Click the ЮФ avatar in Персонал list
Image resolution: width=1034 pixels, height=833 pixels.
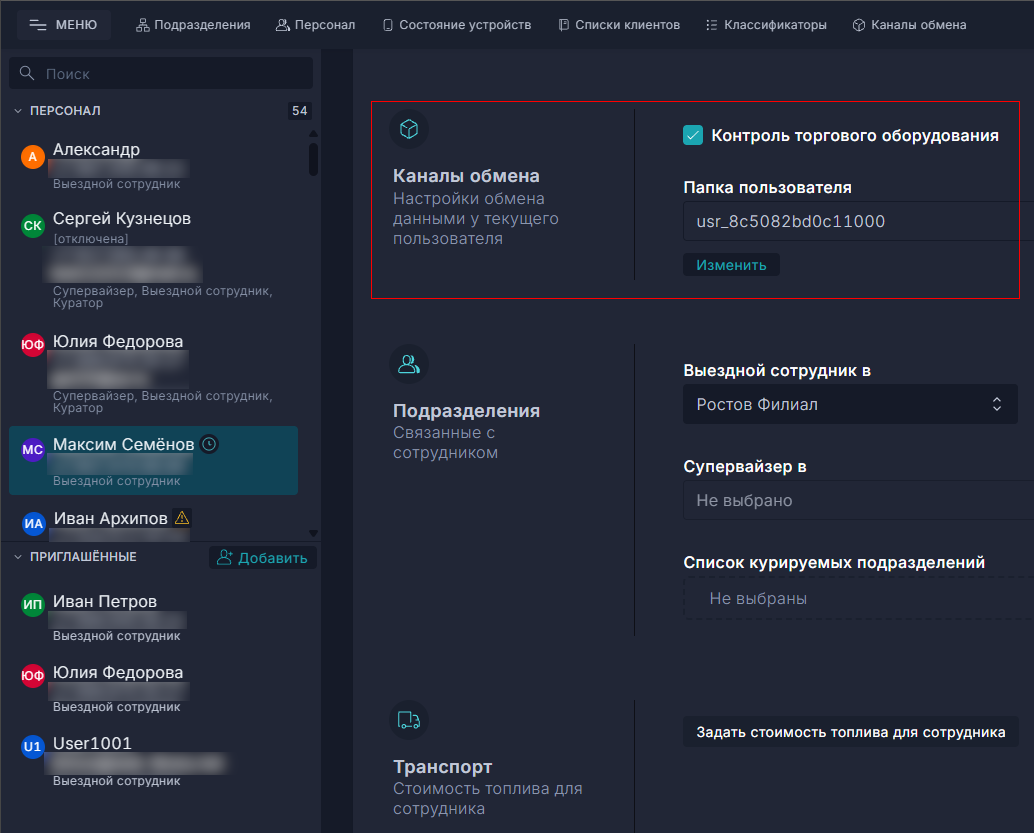pos(32,344)
